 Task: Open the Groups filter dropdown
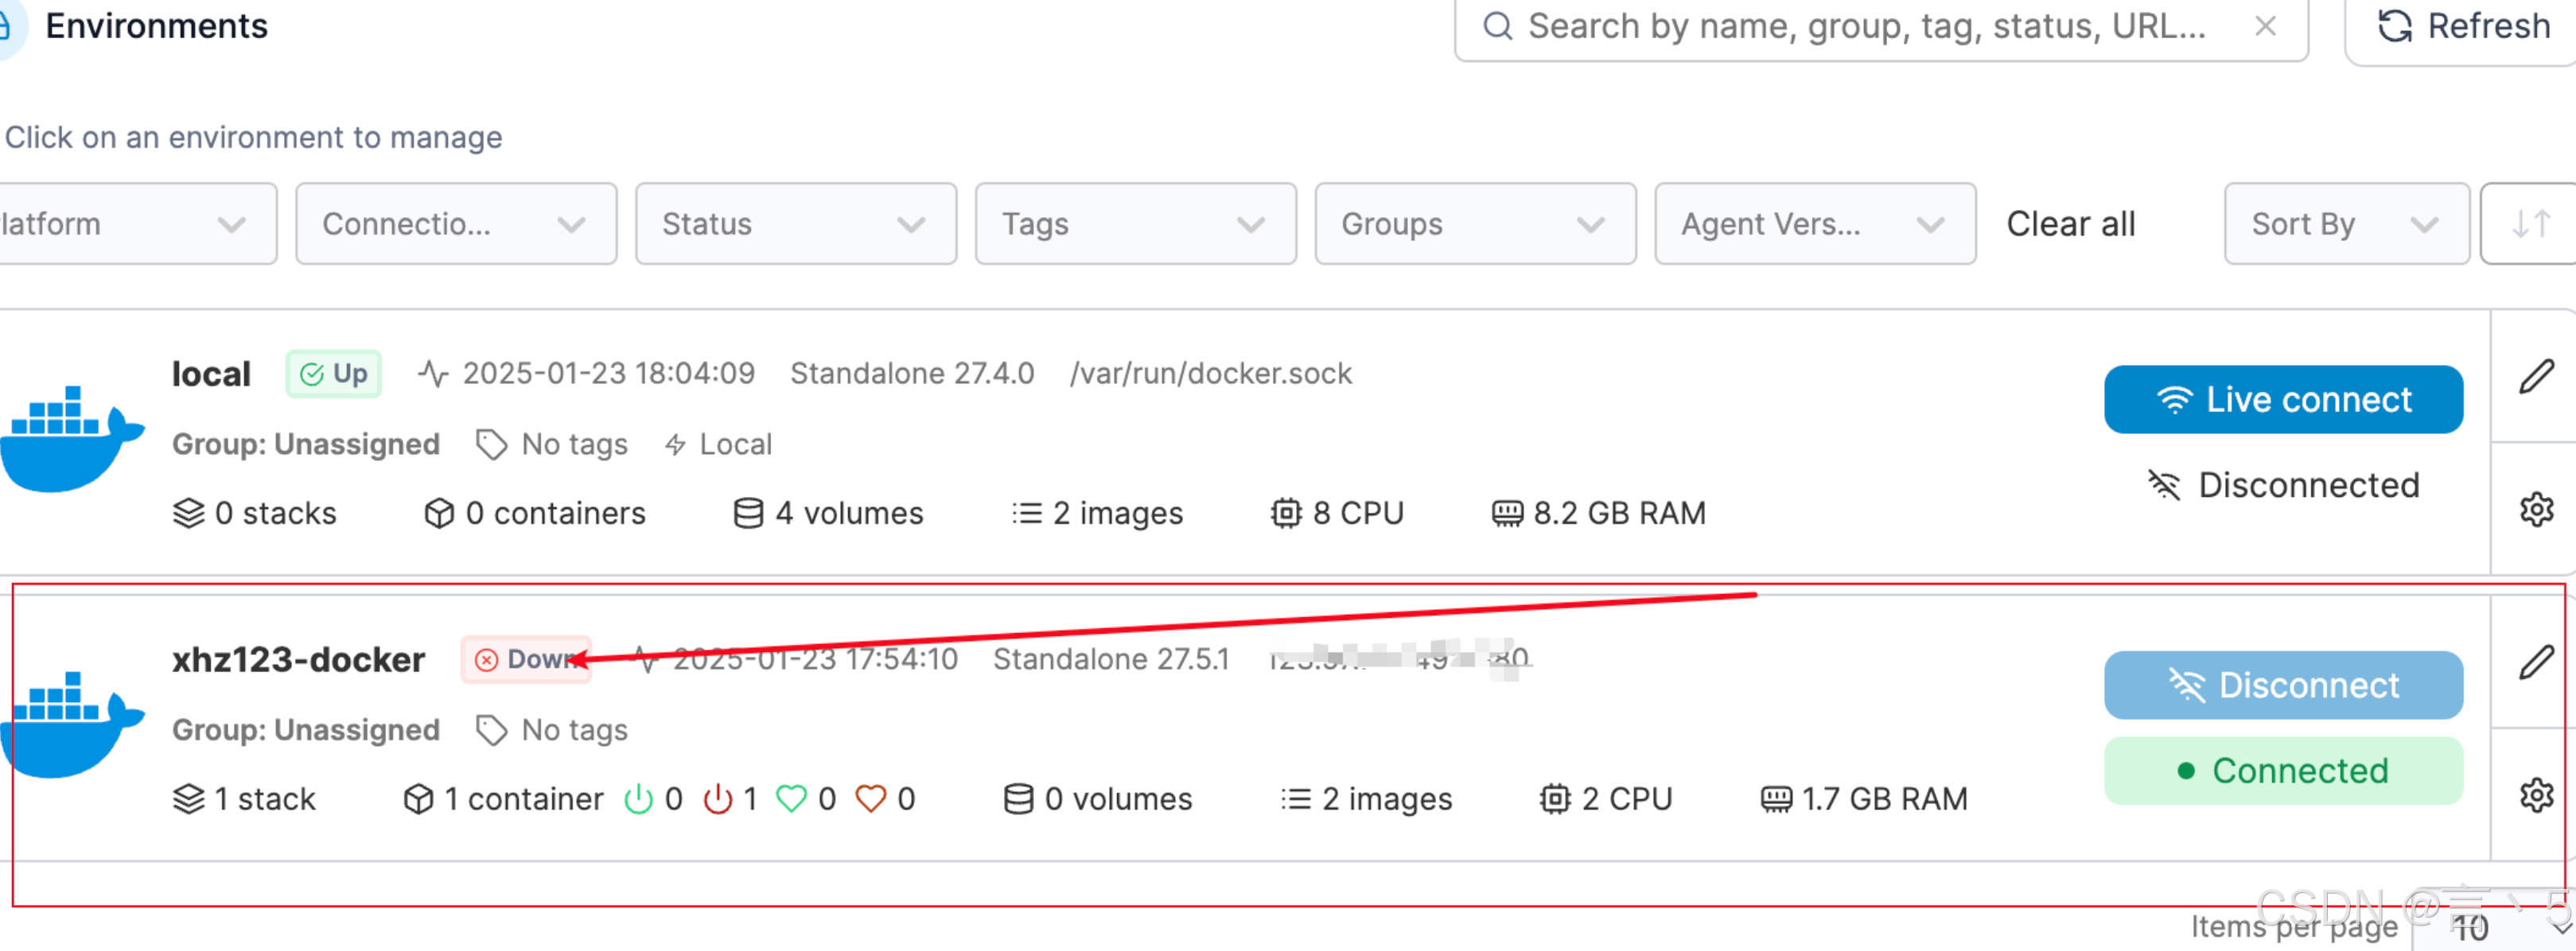click(1473, 224)
